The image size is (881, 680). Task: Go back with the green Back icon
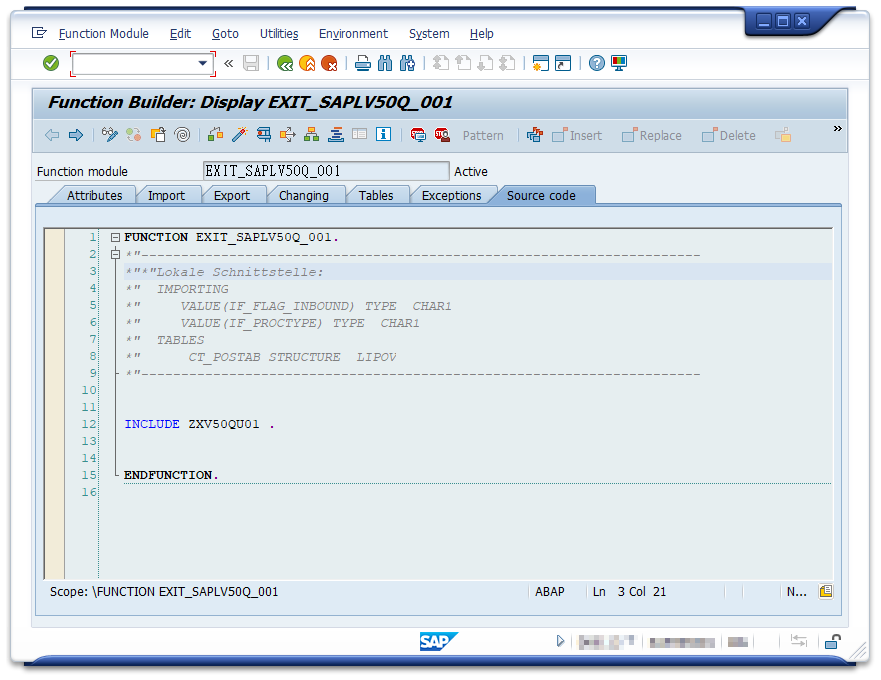pos(285,63)
